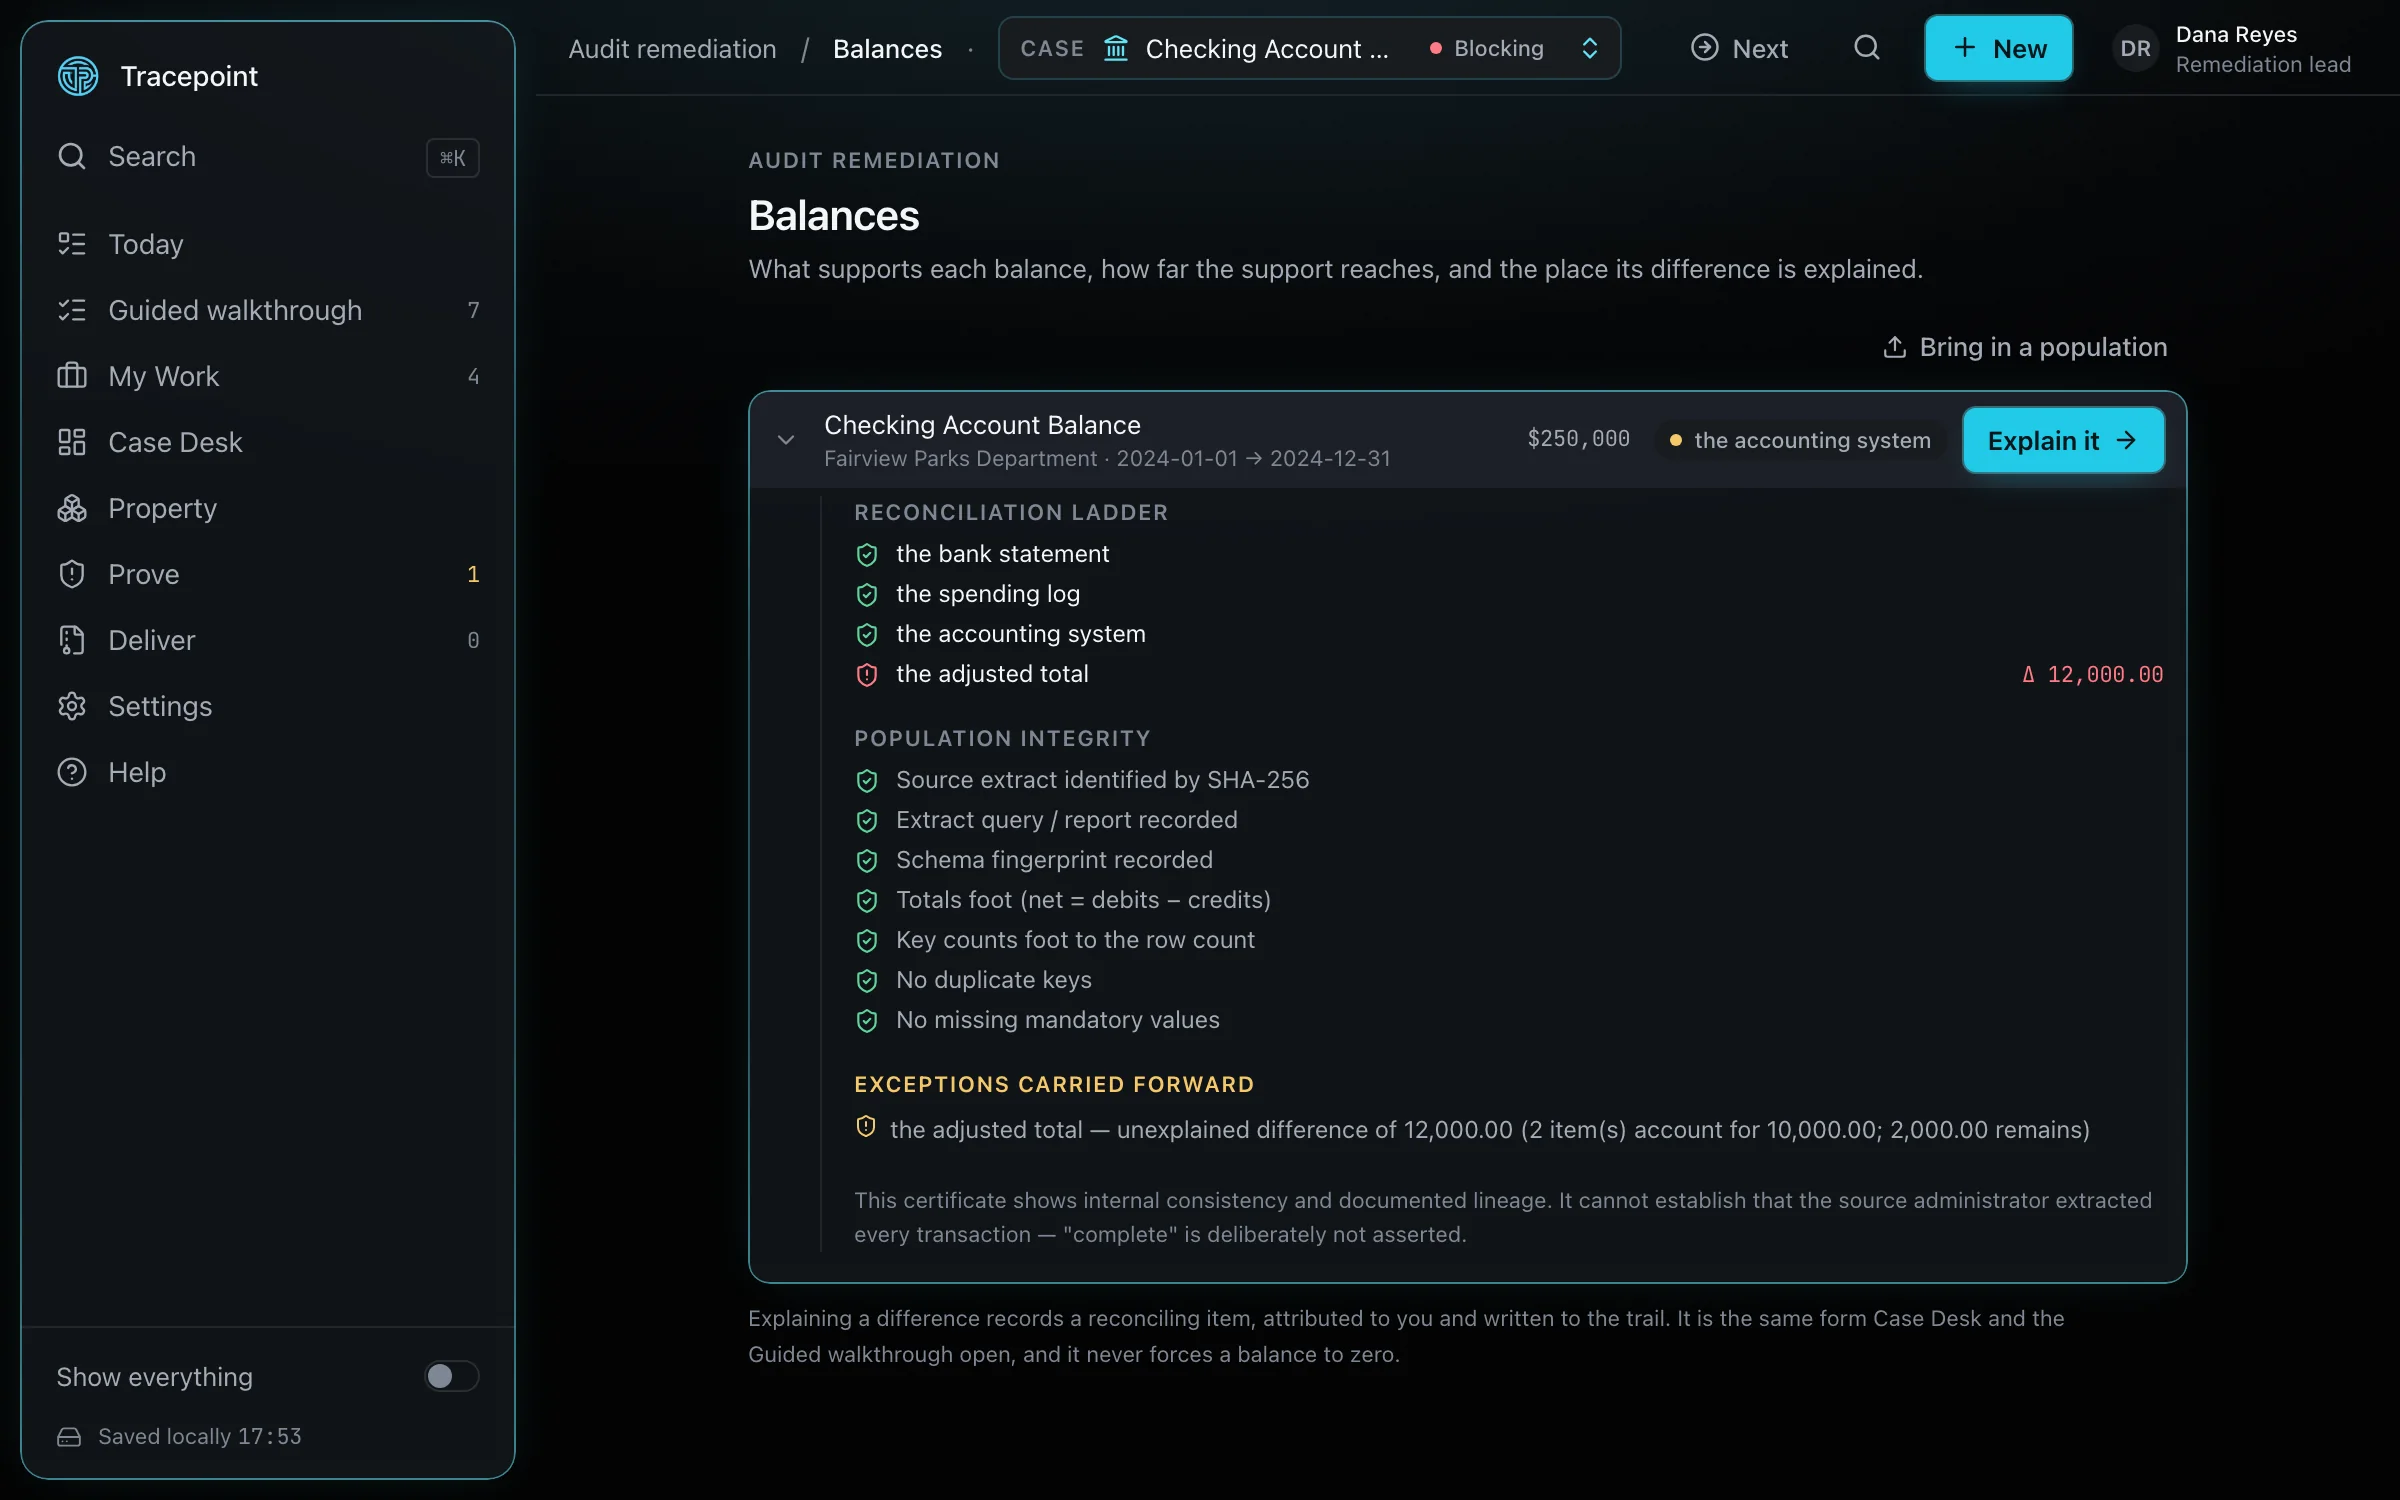Viewport: 2400px width, 1500px height.
Task: Click the Explain it button
Action: 2063,440
